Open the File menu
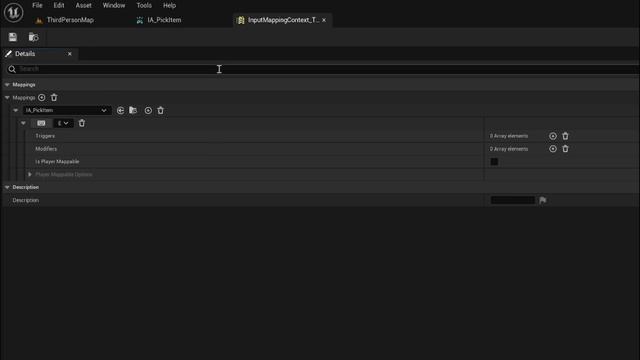The image size is (640, 360). click(x=37, y=5)
